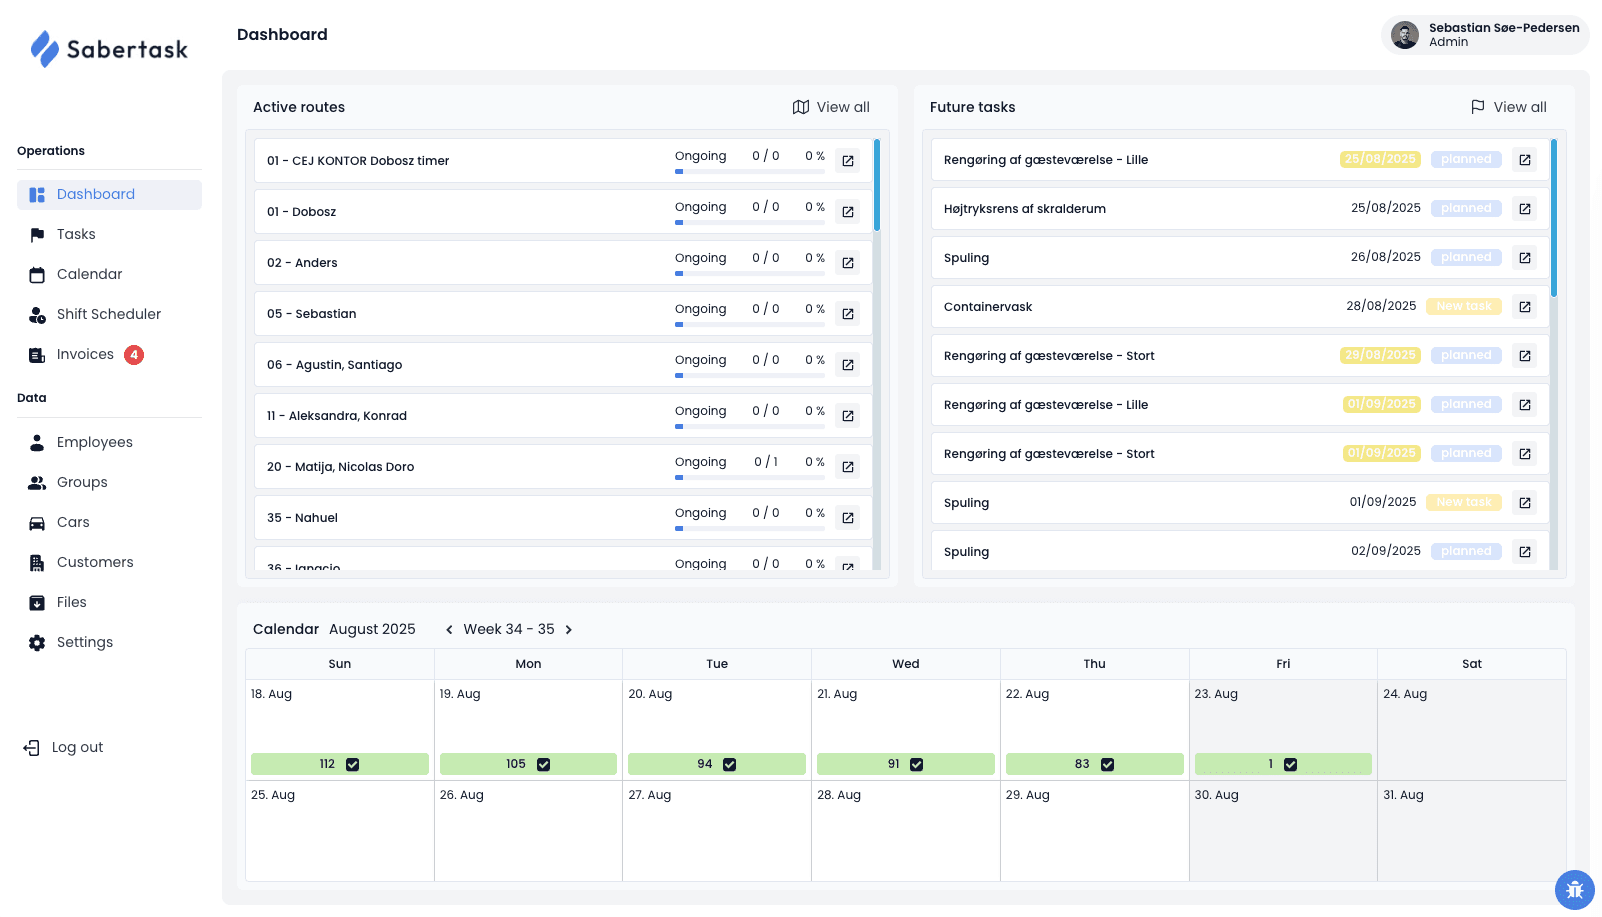Click the edit icon next to Containervask task
1602x917 pixels.
tap(1525, 306)
